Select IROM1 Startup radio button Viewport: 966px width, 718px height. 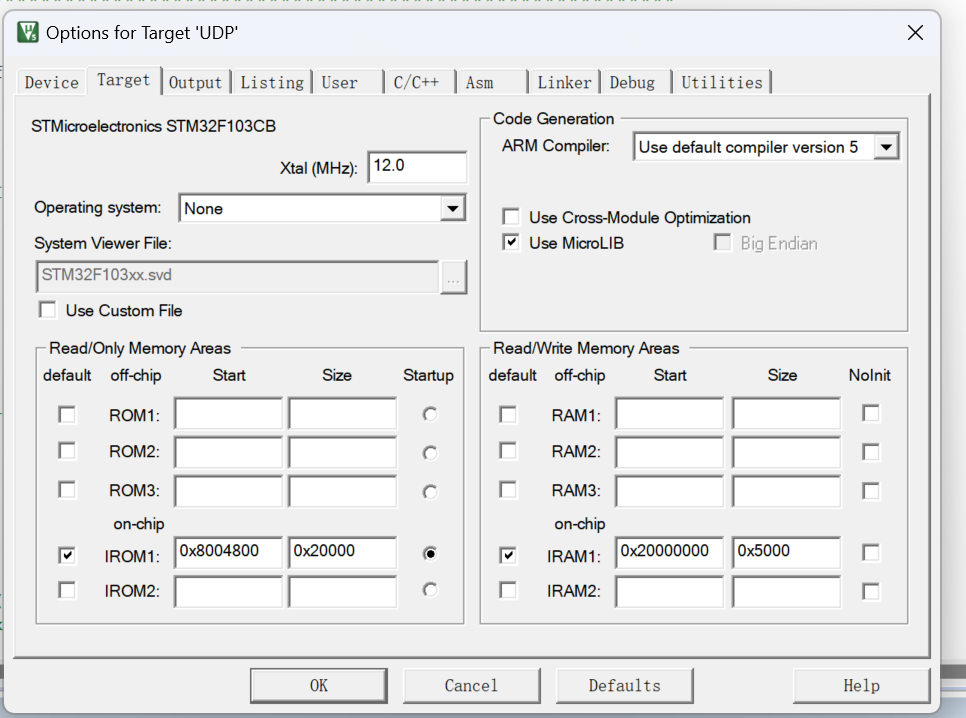pyautogui.click(x=430, y=553)
